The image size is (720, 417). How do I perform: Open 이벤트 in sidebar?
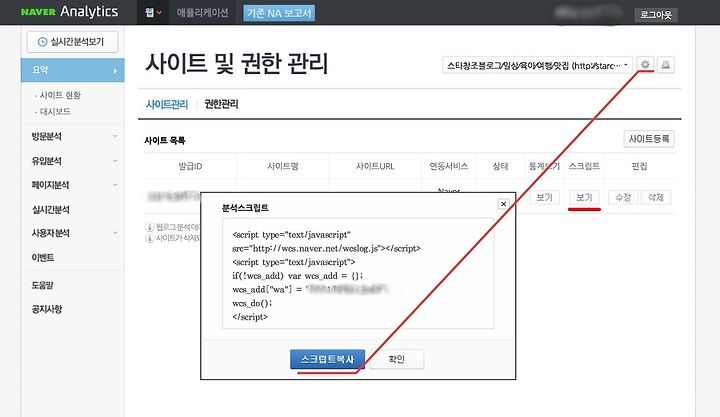(43, 258)
